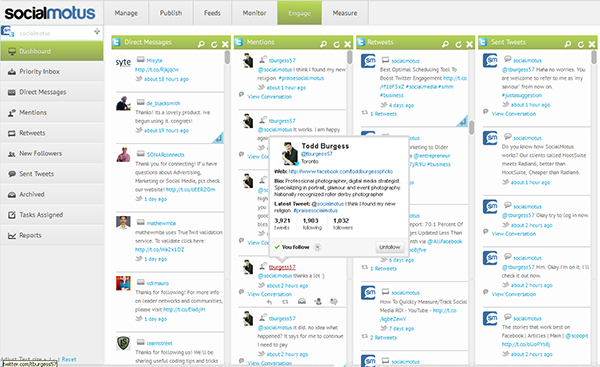The height and width of the screenshot is (367, 600).
Task: Open Direct Messages in sidebar
Action: coord(52,92)
